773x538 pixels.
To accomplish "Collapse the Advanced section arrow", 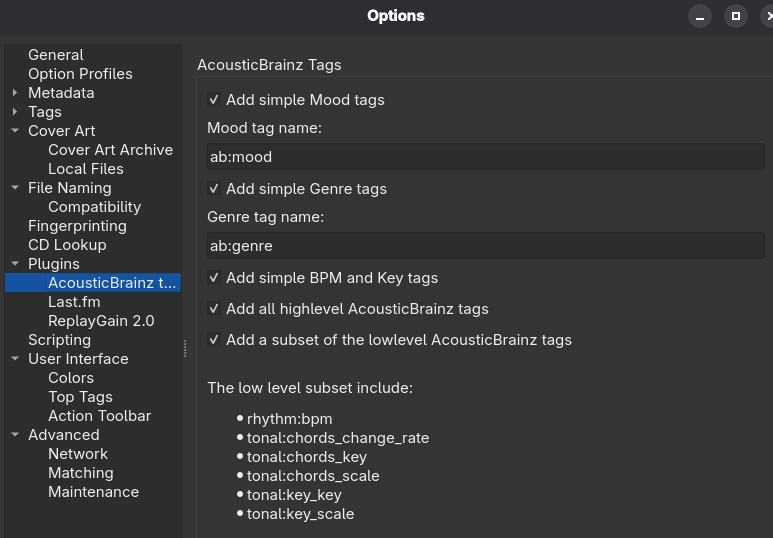I will (15, 435).
